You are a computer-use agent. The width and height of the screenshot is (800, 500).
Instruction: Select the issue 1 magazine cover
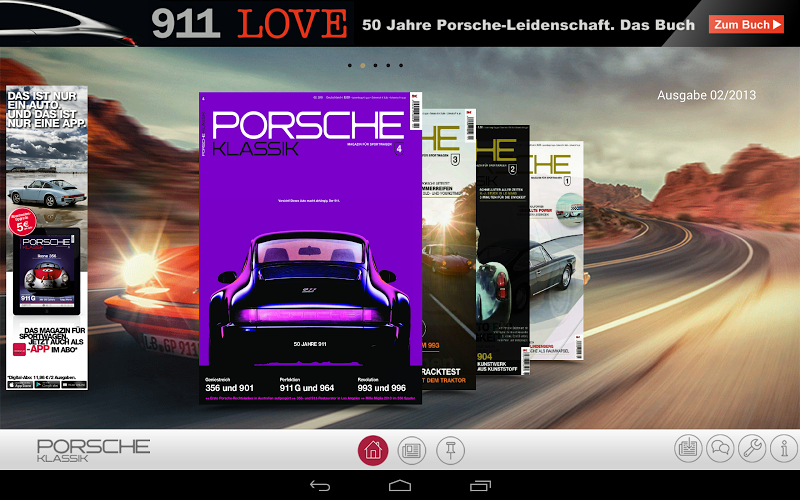point(557,251)
